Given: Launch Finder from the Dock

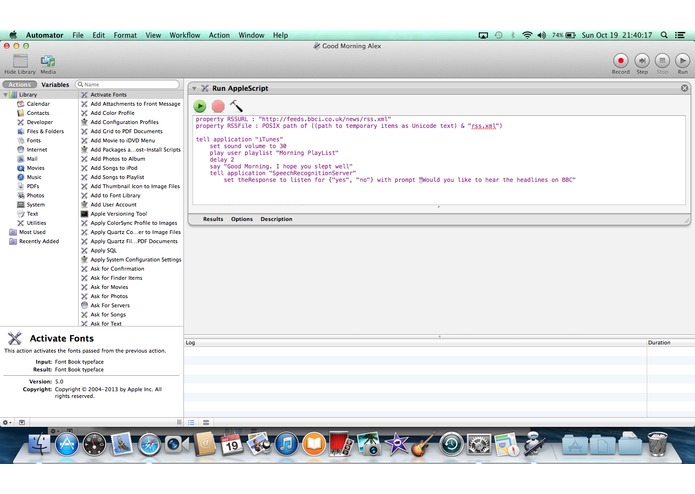Looking at the screenshot, I should tap(39, 444).
